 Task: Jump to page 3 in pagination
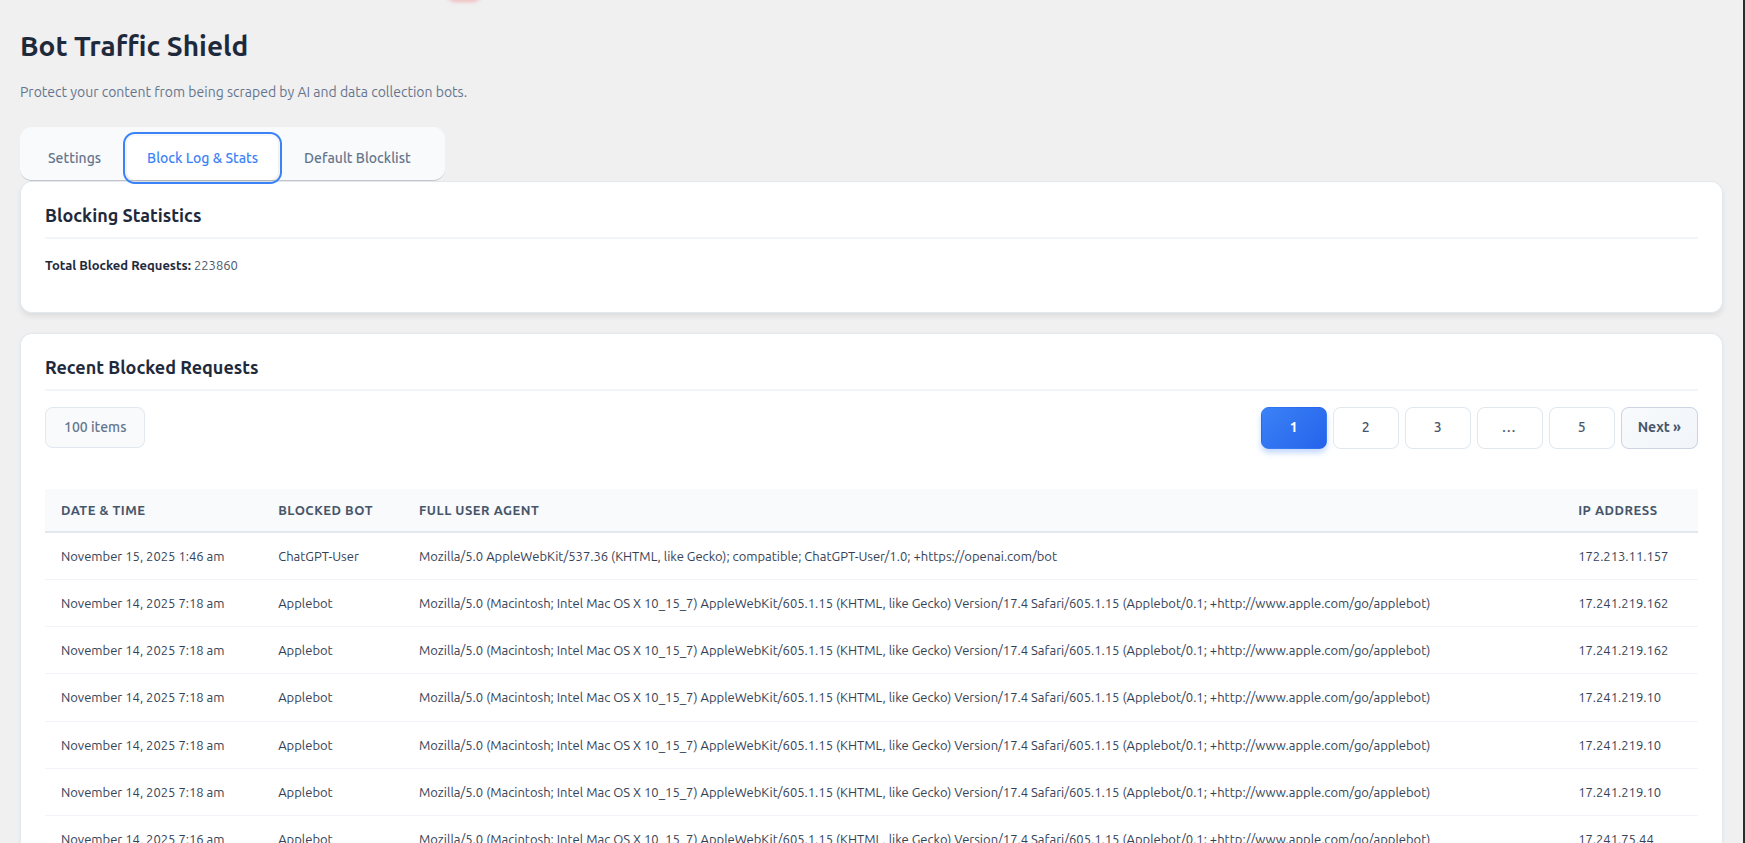1437,428
